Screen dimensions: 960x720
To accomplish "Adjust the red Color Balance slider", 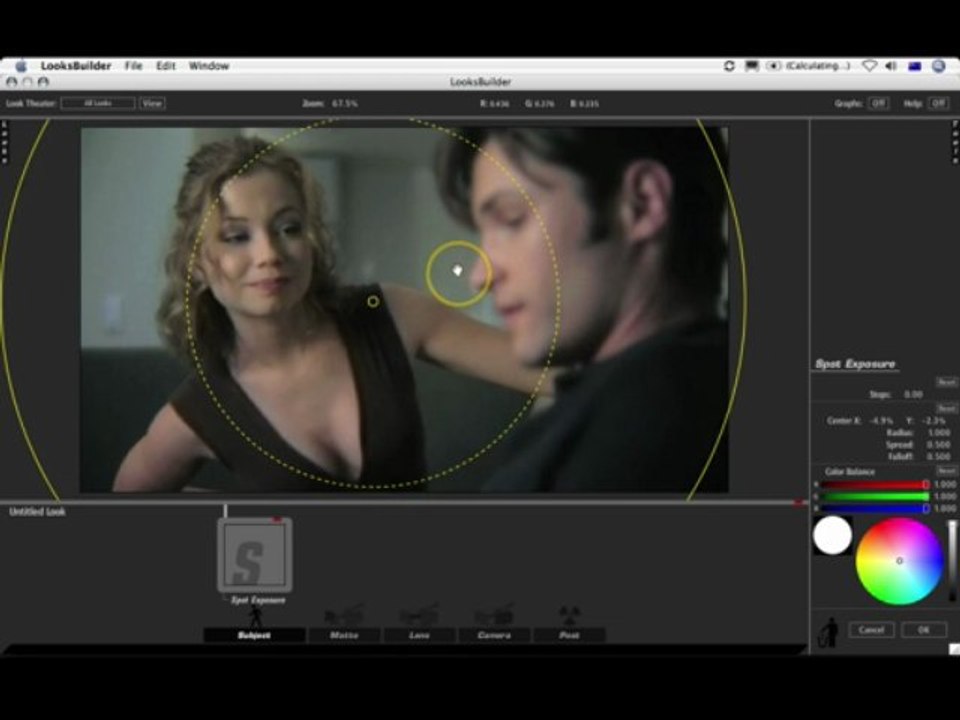I will [875, 484].
